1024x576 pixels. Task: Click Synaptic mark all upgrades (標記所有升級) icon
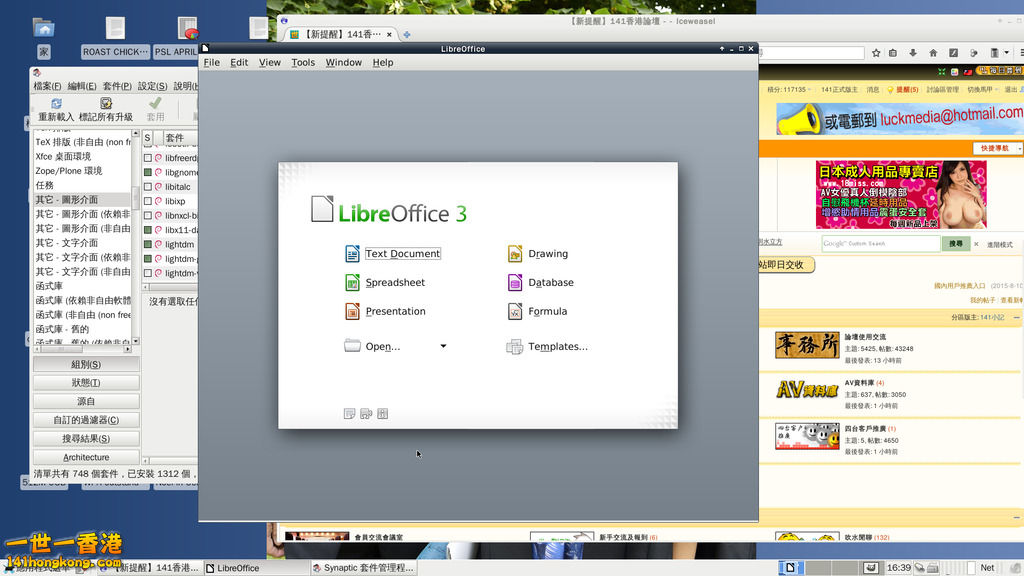[x=106, y=109]
